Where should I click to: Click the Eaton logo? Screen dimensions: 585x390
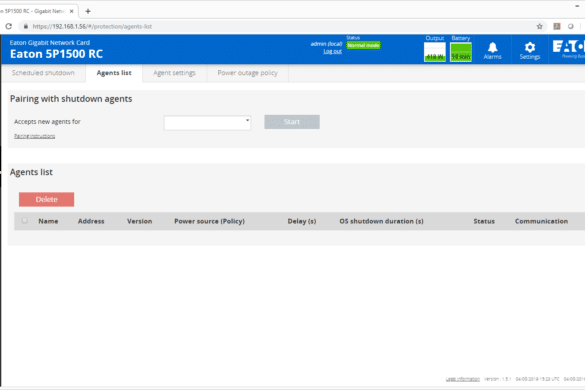[569, 49]
